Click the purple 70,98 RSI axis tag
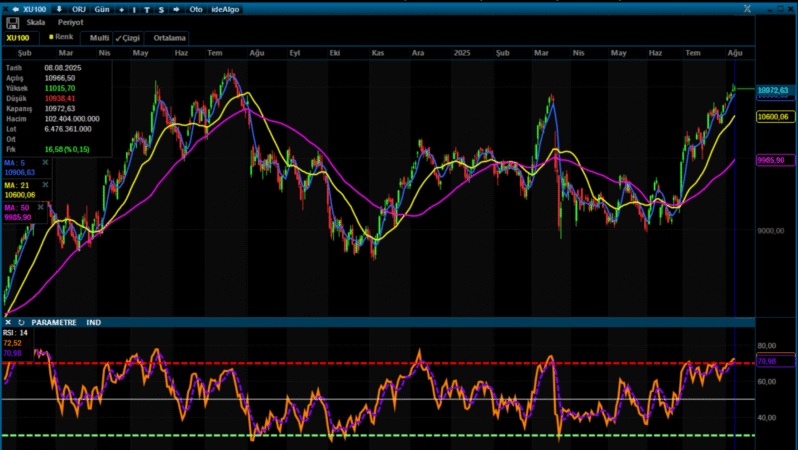798x450 pixels. (x=775, y=361)
